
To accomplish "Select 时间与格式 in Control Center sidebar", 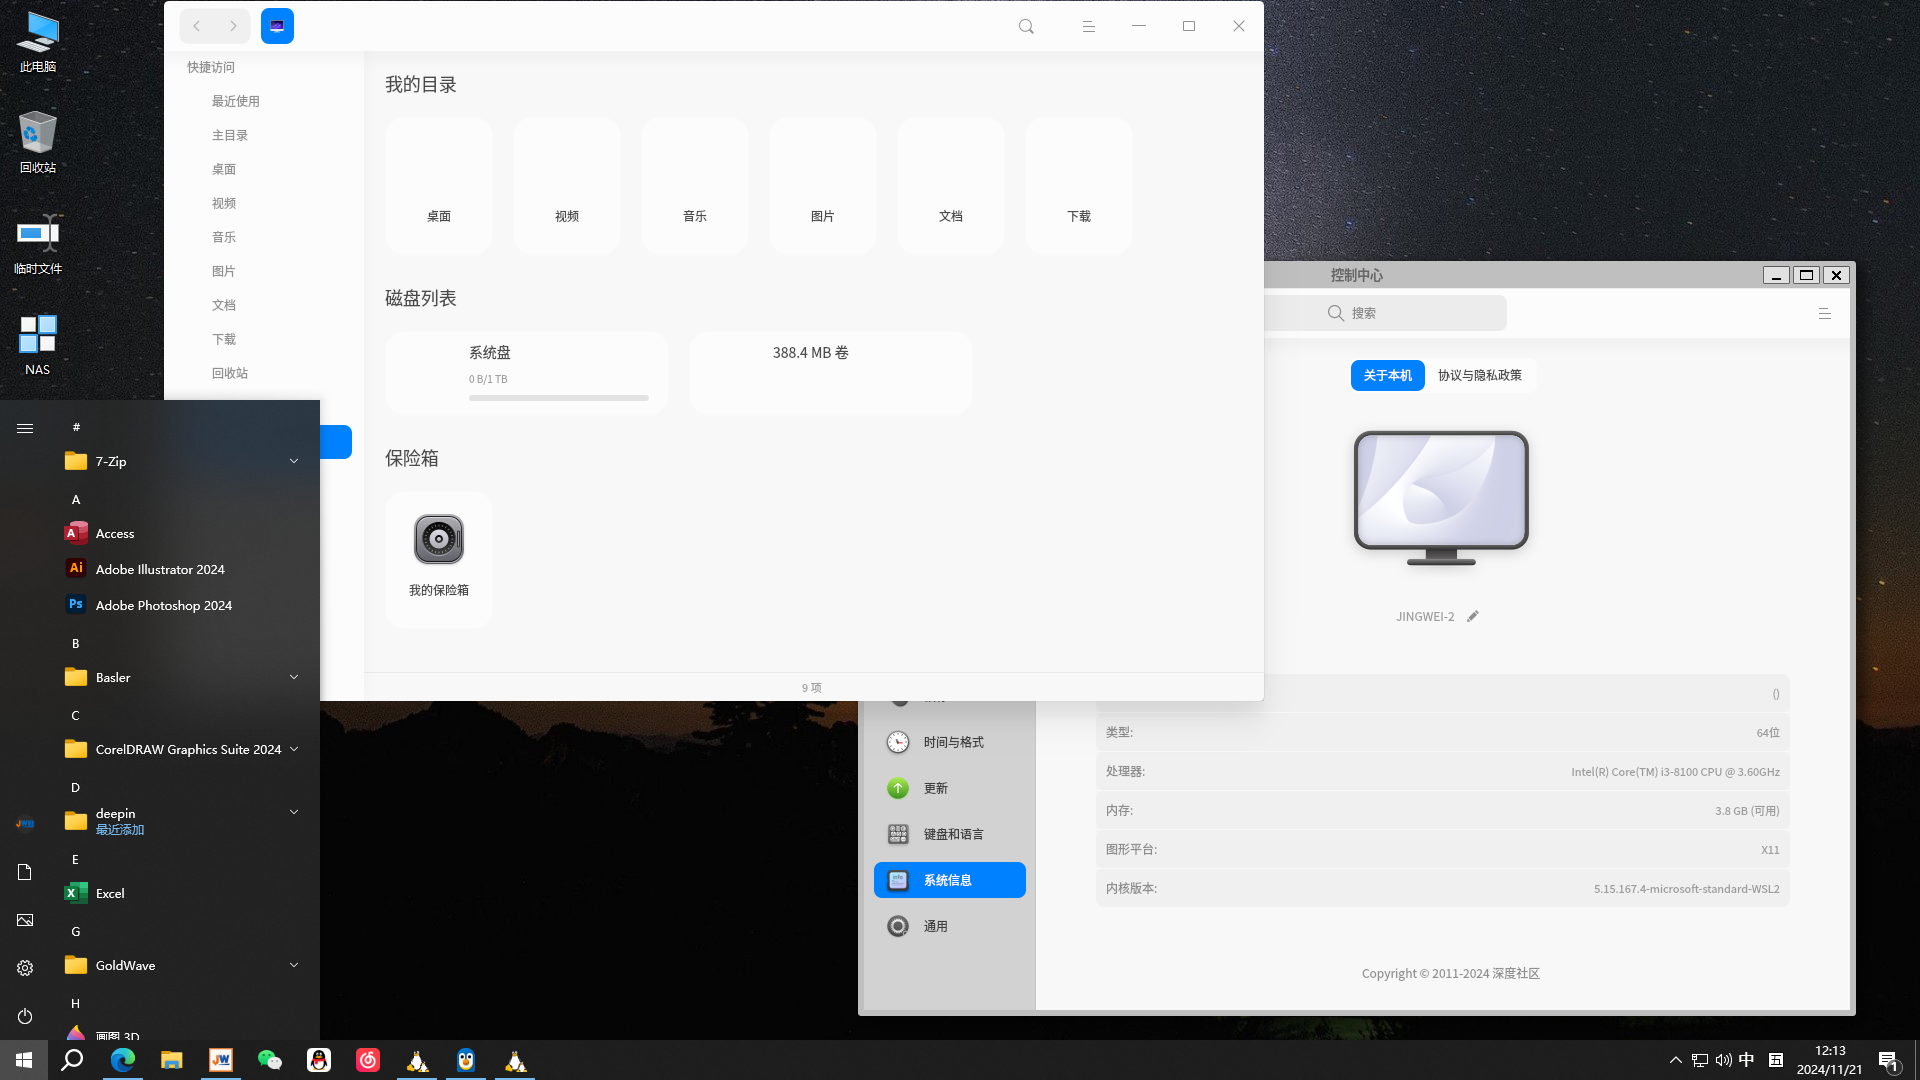I will click(950, 742).
